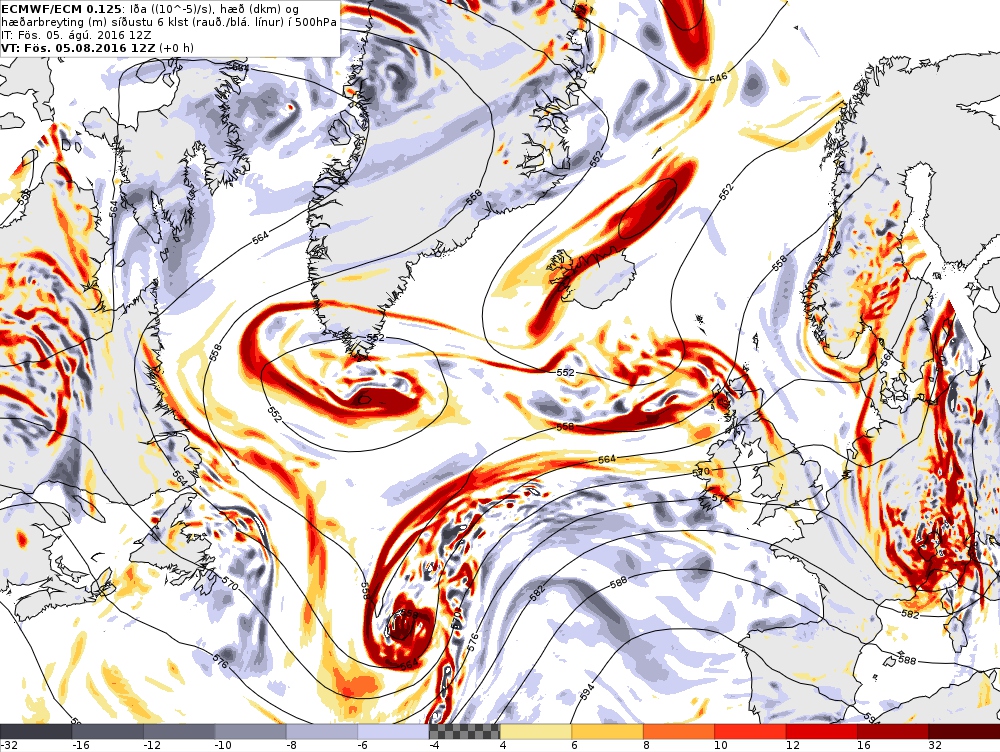Click the '-32' color scale label

(8, 745)
